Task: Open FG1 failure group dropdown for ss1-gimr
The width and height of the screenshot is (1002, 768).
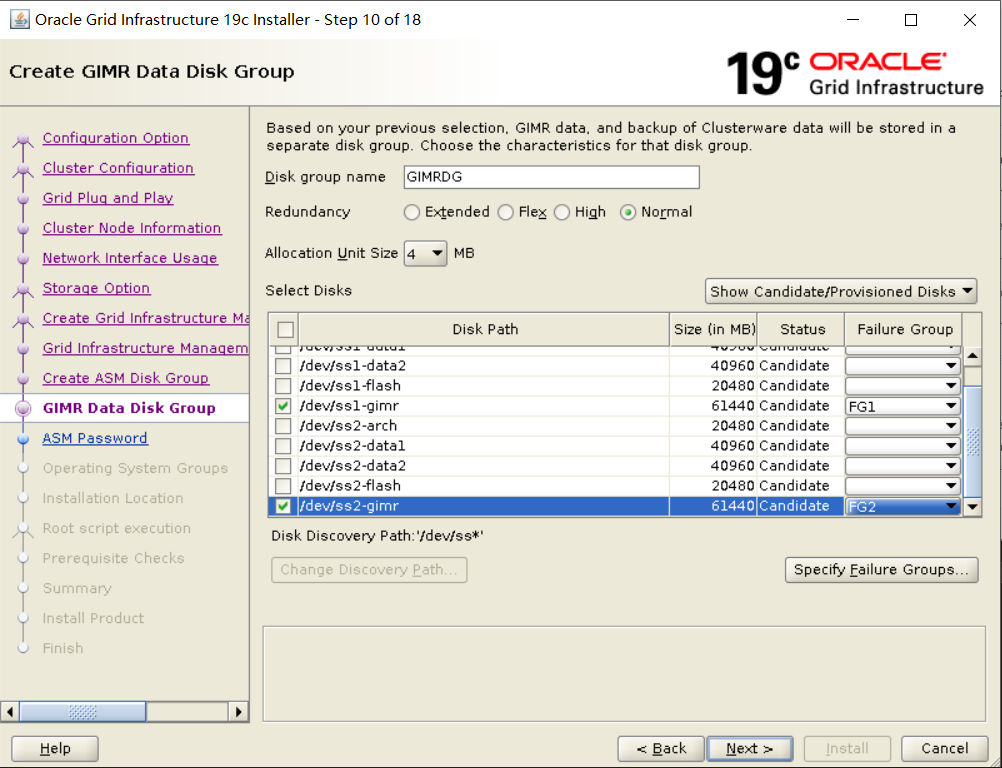Action: click(x=902, y=406)
